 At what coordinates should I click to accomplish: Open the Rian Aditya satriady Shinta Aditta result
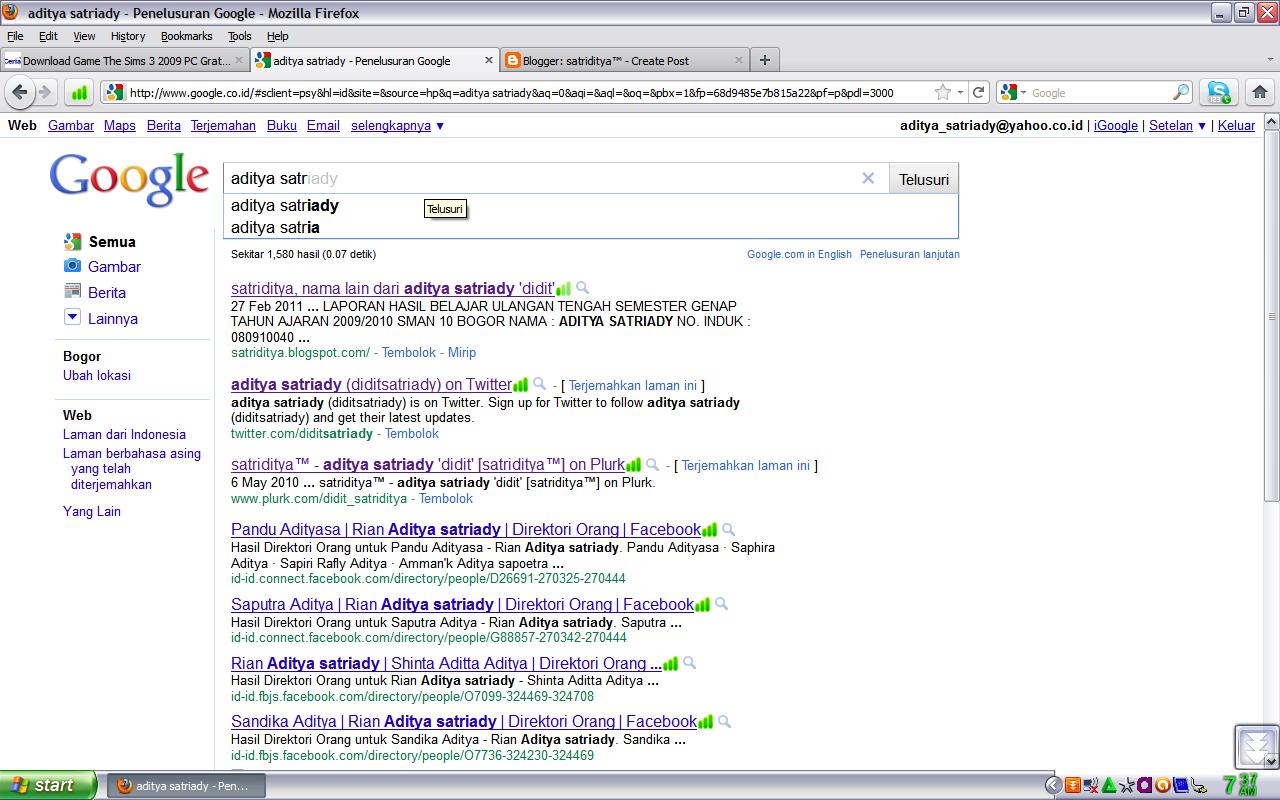(x=446, y=663)
